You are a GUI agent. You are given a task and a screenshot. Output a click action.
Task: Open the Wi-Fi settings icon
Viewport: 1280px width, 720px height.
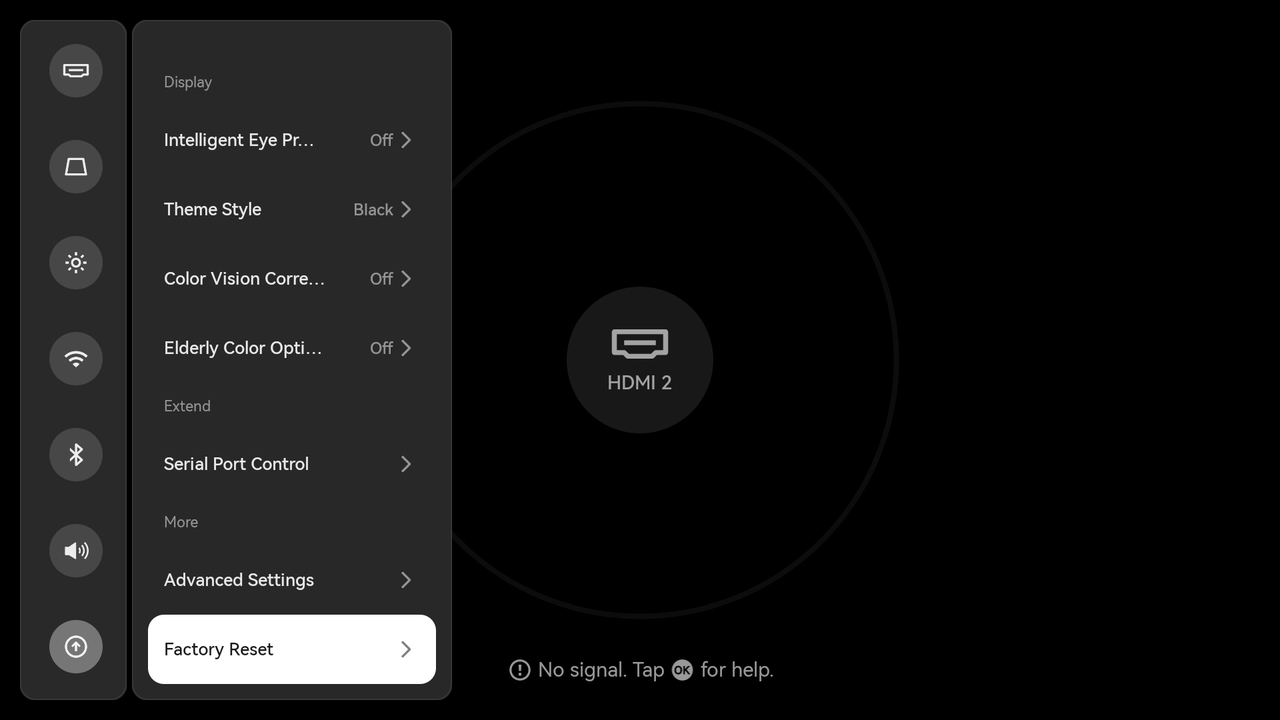pos(76,358)
